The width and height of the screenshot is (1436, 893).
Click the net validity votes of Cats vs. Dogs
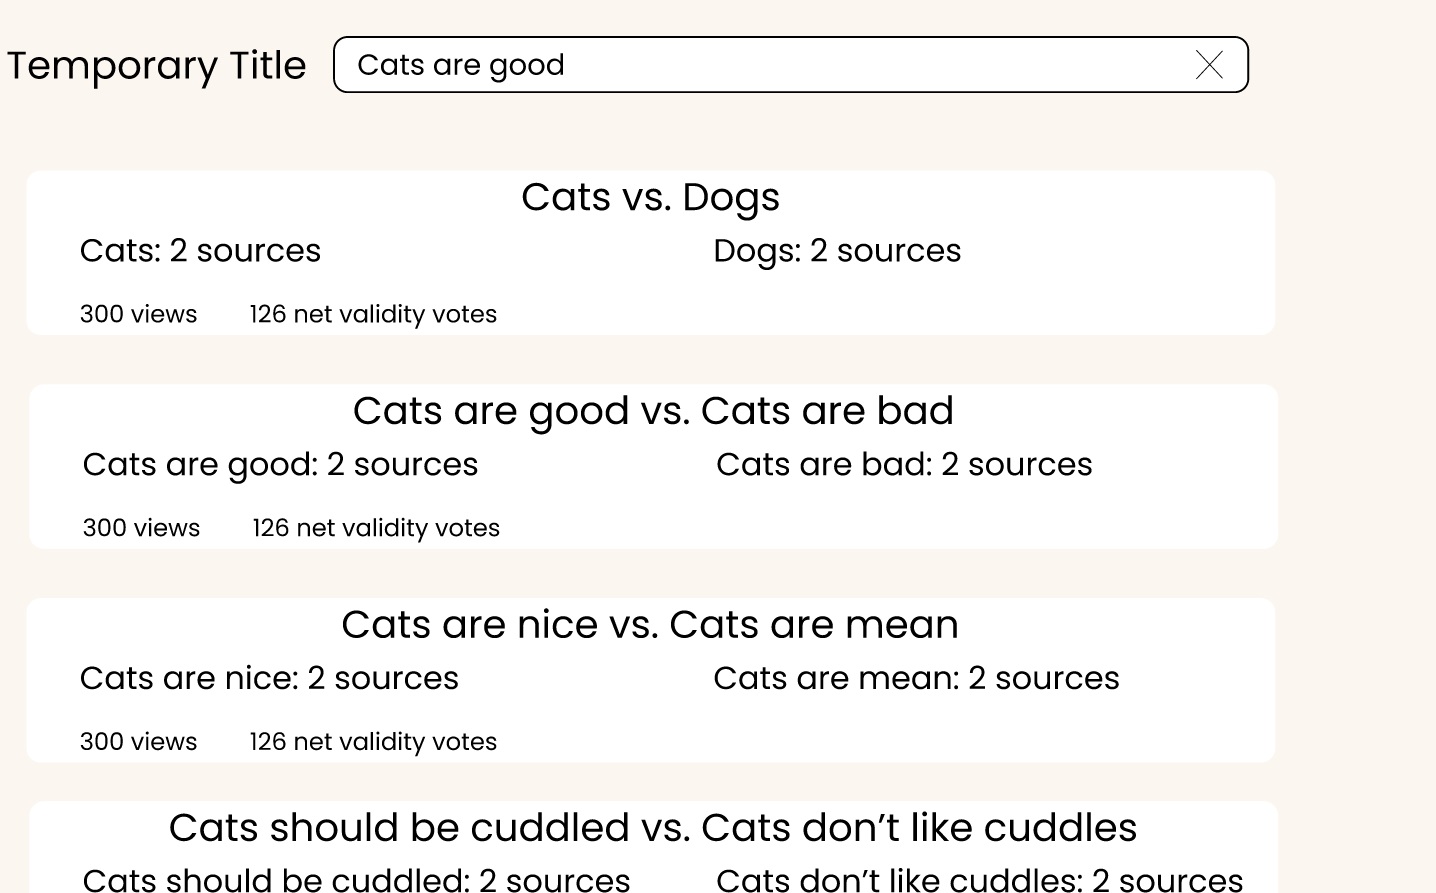pyautogui.click(x=373, y=314)
